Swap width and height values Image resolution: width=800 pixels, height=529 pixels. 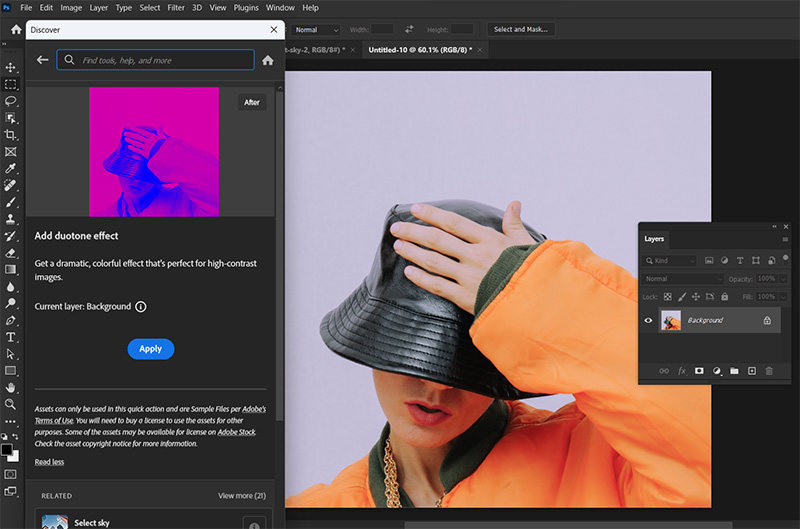[x=409, y=30]
